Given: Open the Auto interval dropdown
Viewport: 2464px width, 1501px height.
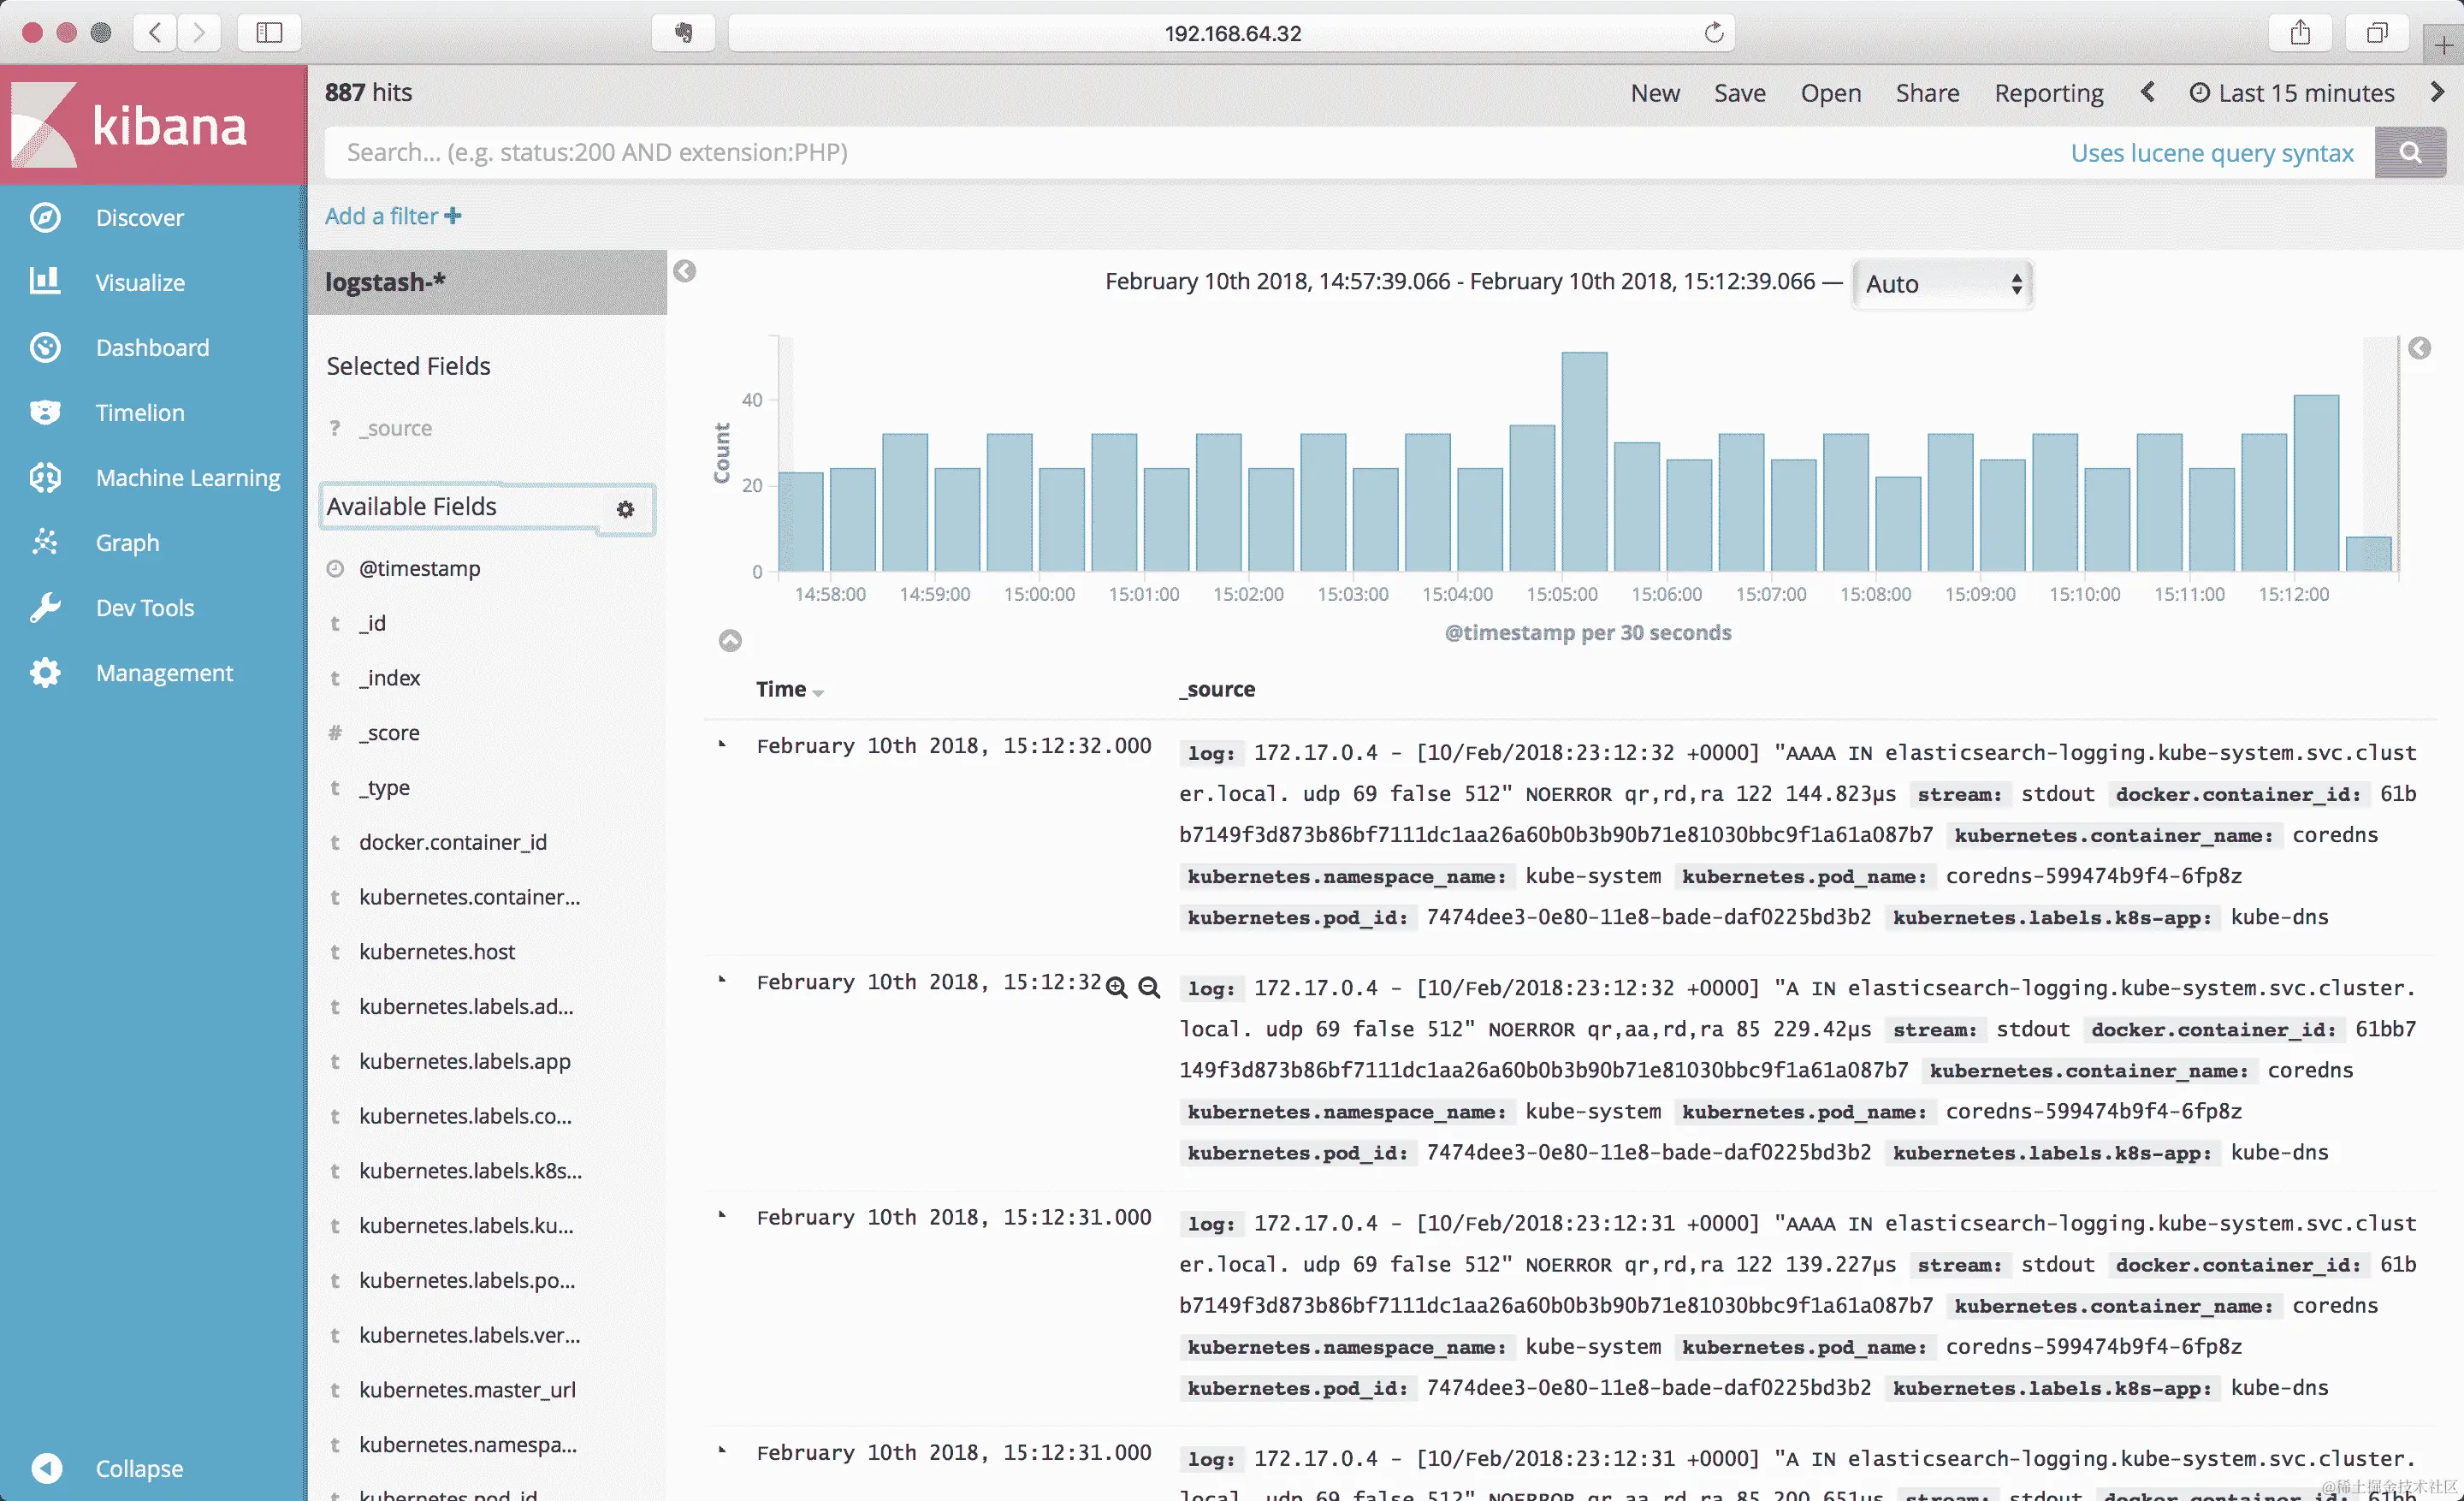Looking at the screenshot, I should [x=1941, y=284].
